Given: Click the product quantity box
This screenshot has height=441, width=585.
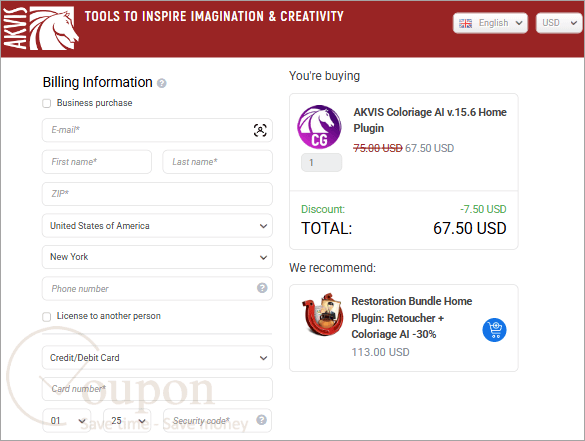Looking at the screenshot, I should 321,163.
